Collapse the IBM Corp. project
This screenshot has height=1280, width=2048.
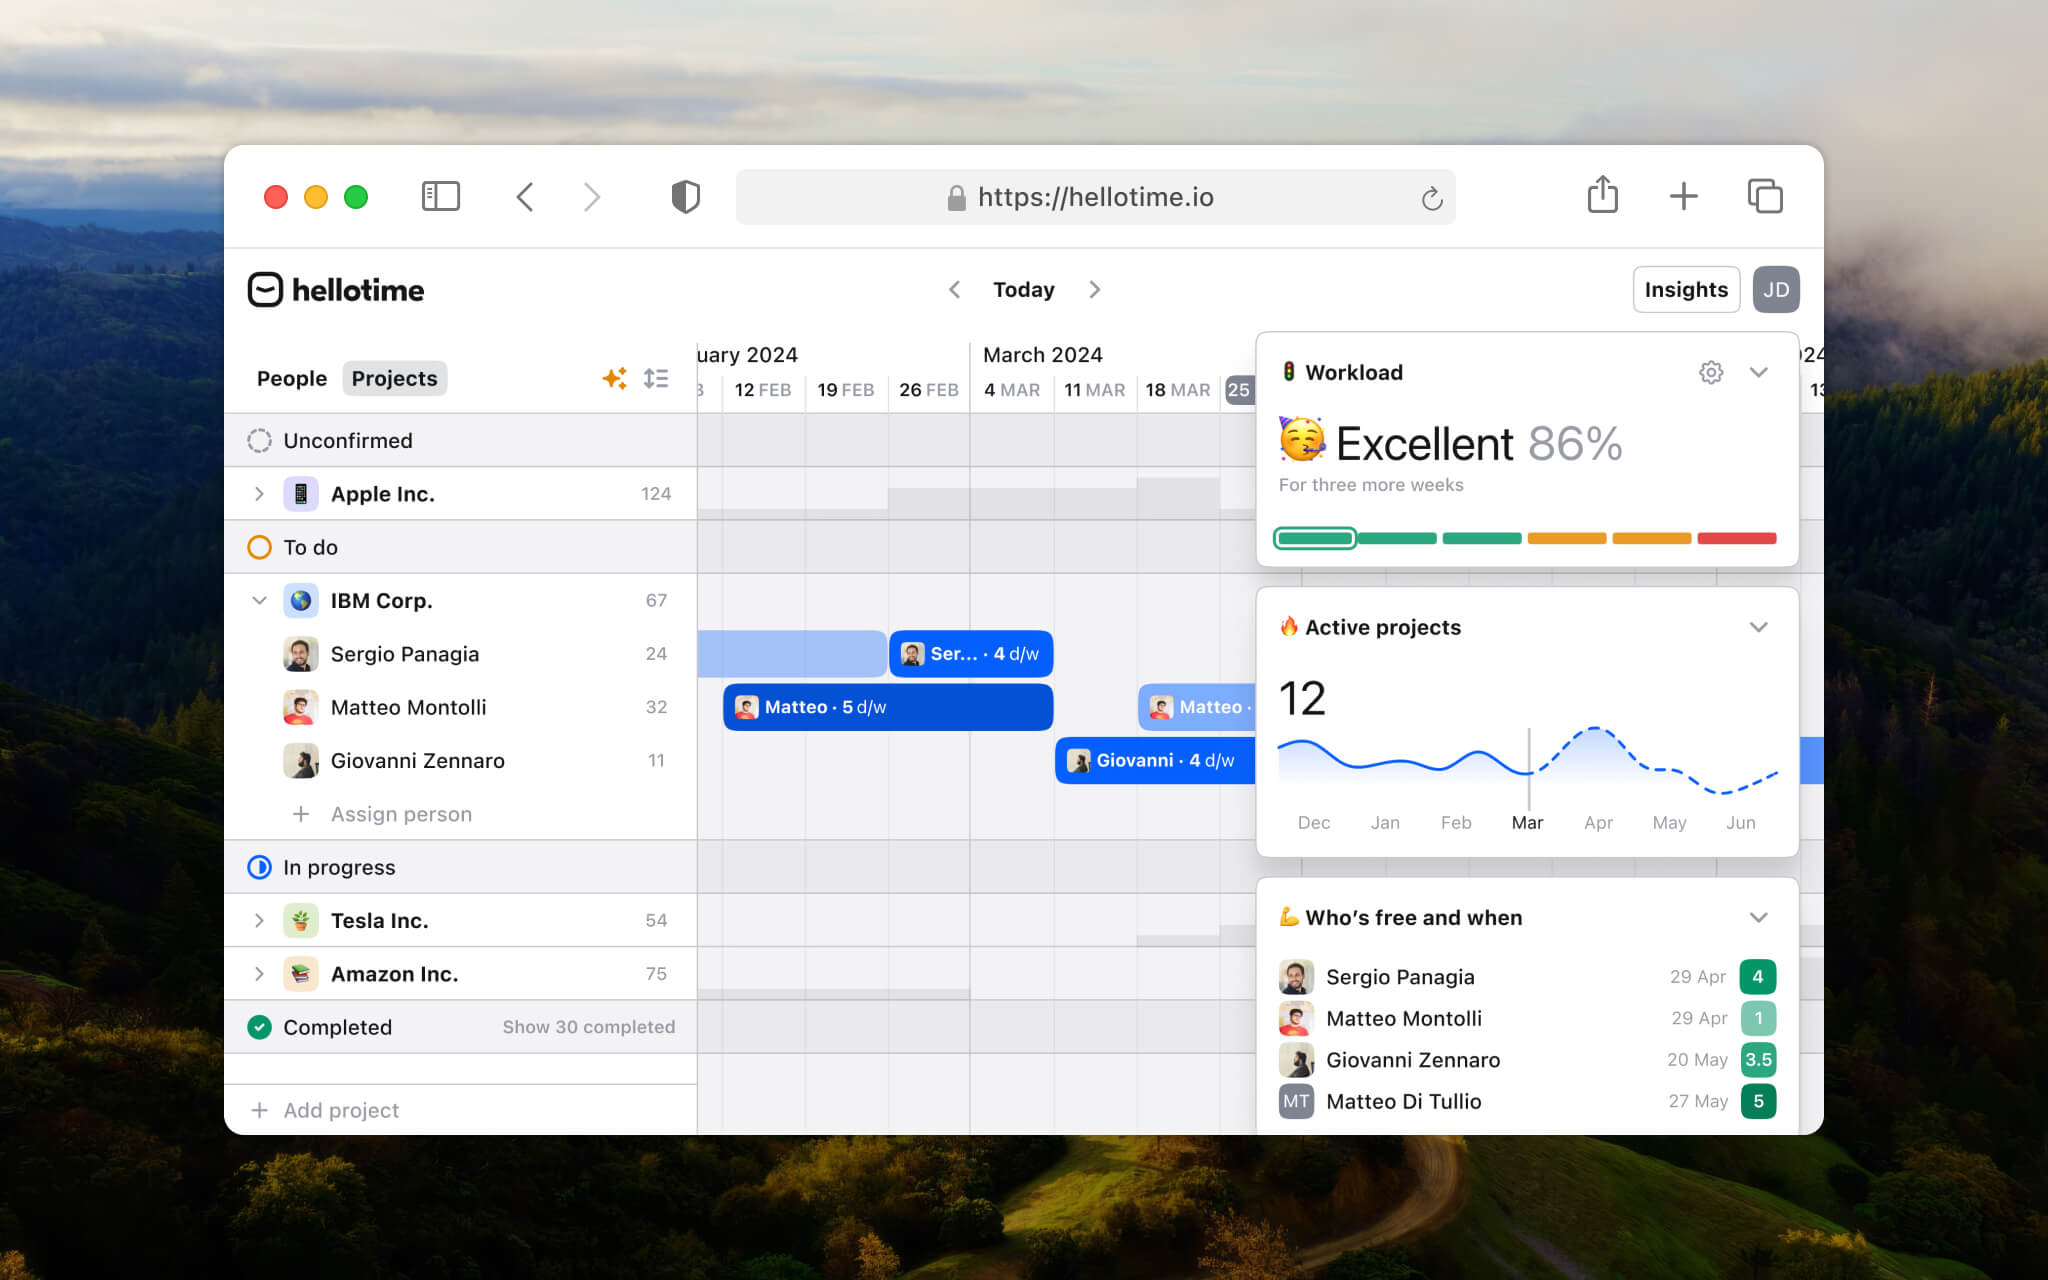pyautogui.click(x=259, y=600)
